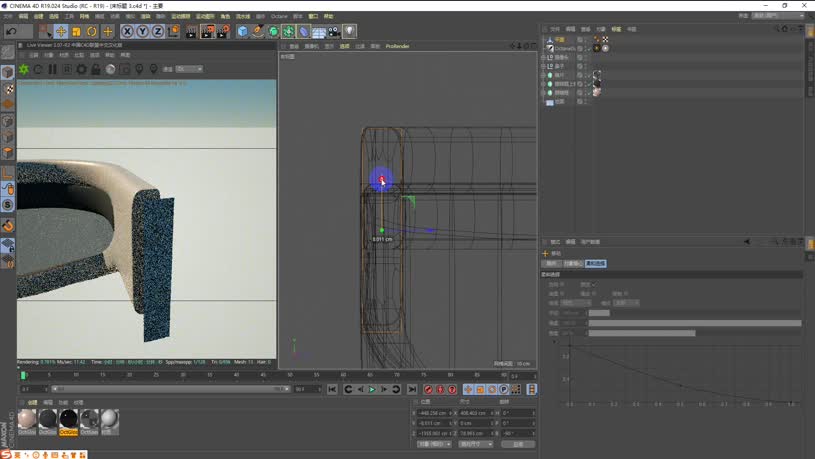Switch to Polygons mode
The width and height of the screenshot is (815, 459).
pyautogui.click(x=8, y=152)
